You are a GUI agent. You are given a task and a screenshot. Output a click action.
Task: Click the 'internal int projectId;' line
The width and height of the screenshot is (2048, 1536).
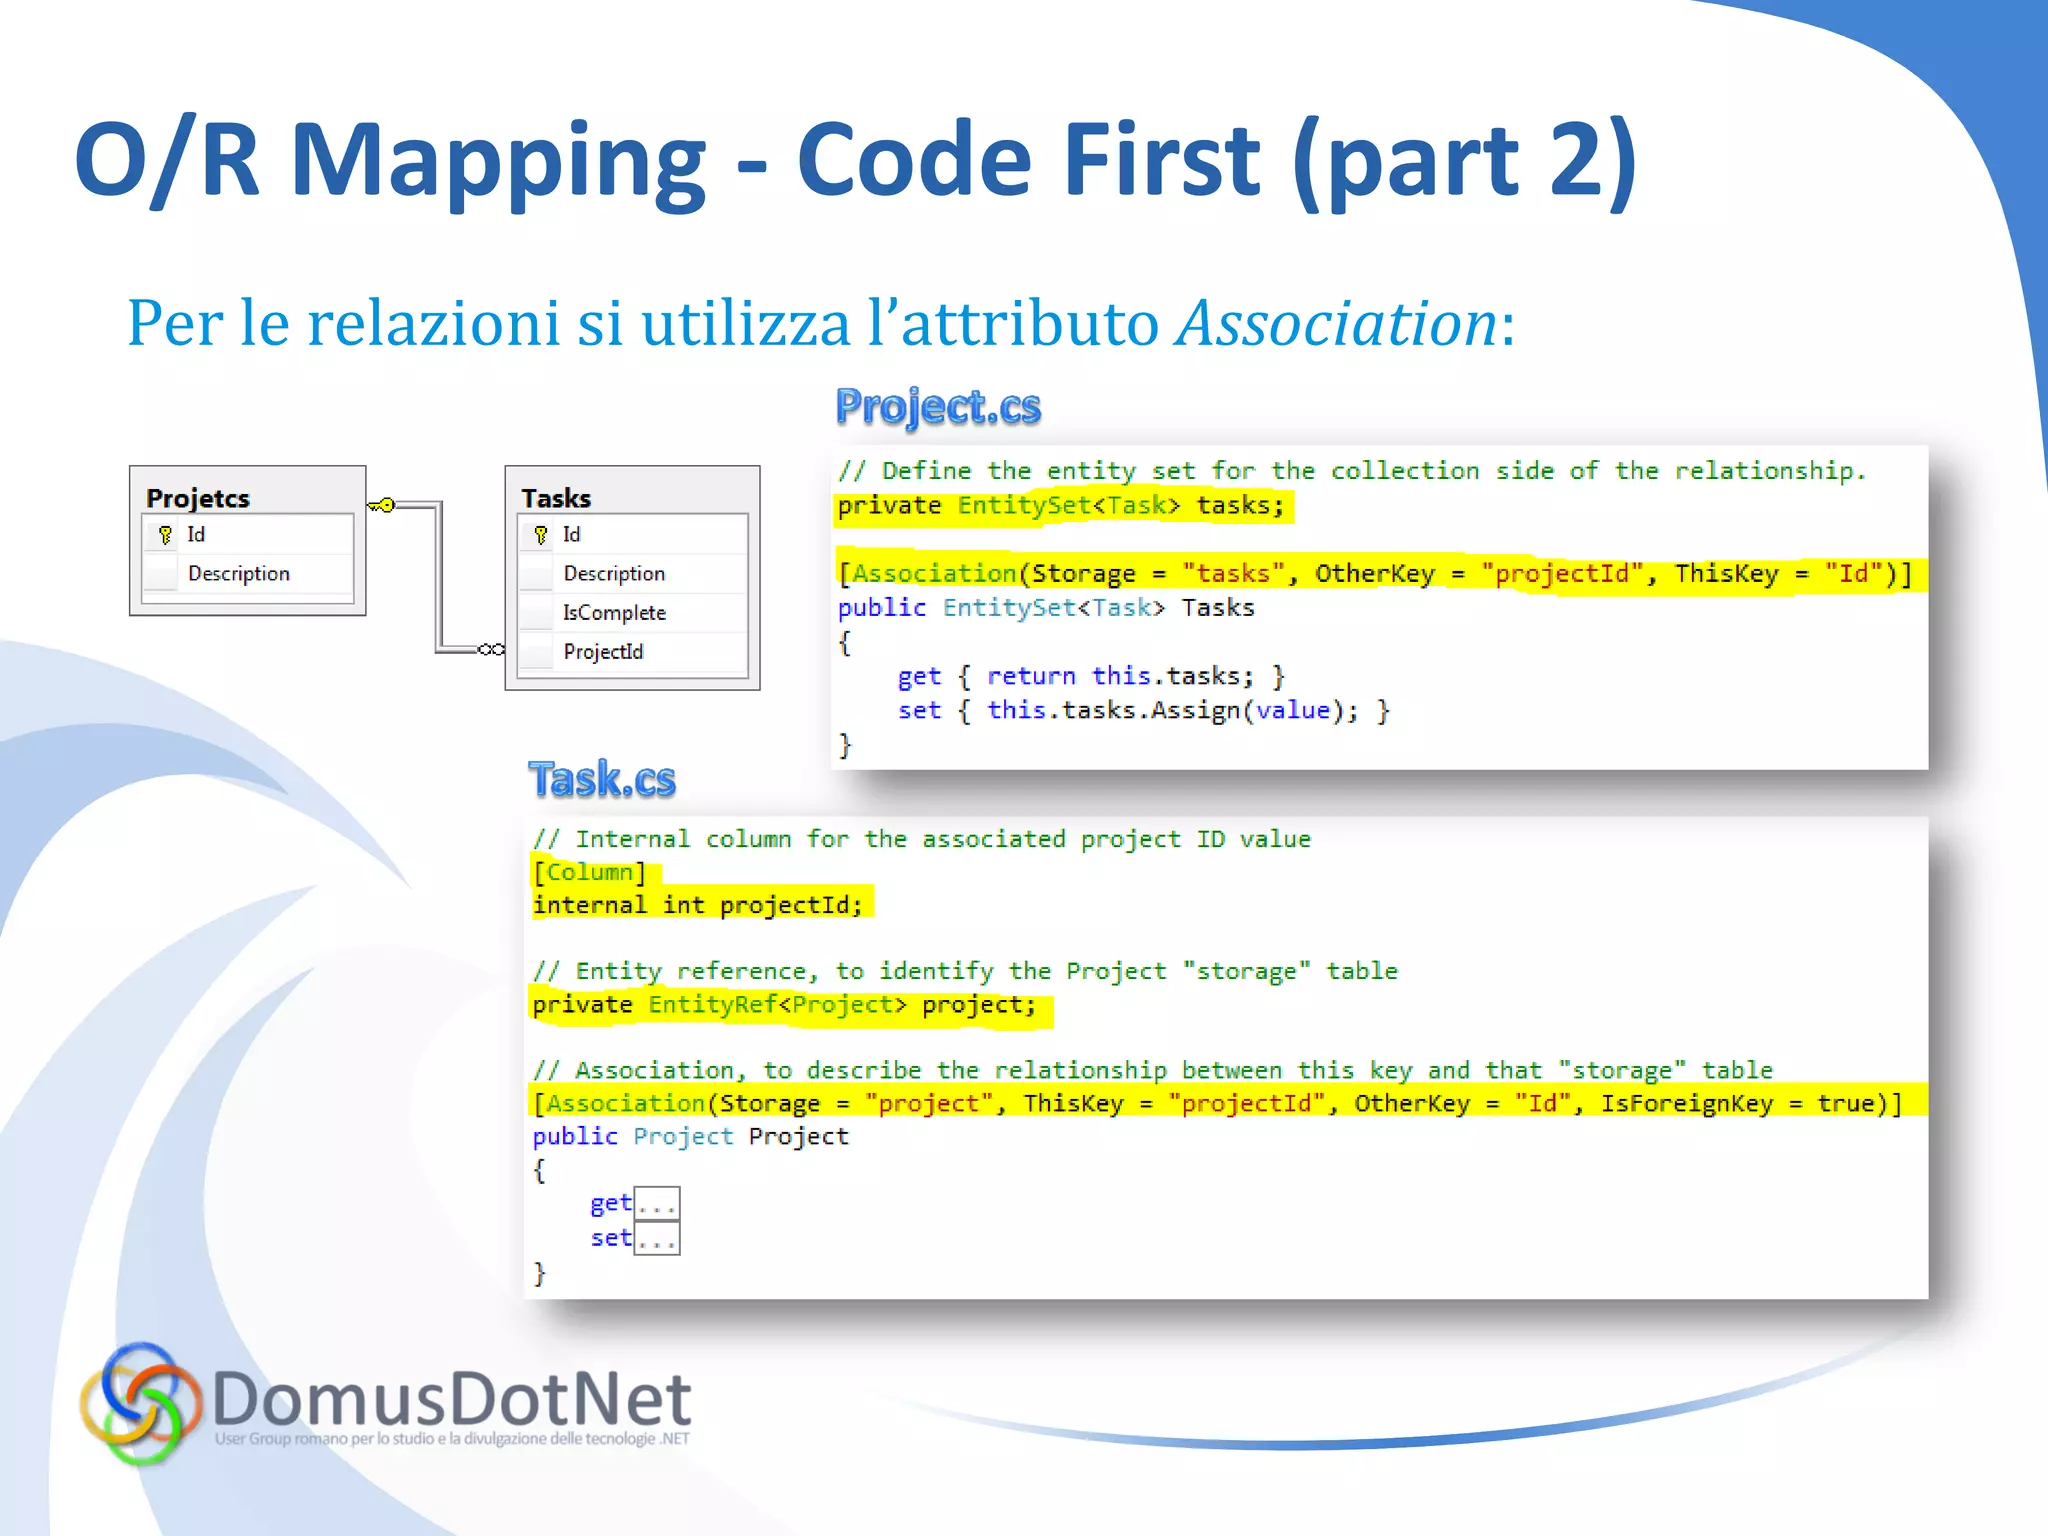pos(697,905)
